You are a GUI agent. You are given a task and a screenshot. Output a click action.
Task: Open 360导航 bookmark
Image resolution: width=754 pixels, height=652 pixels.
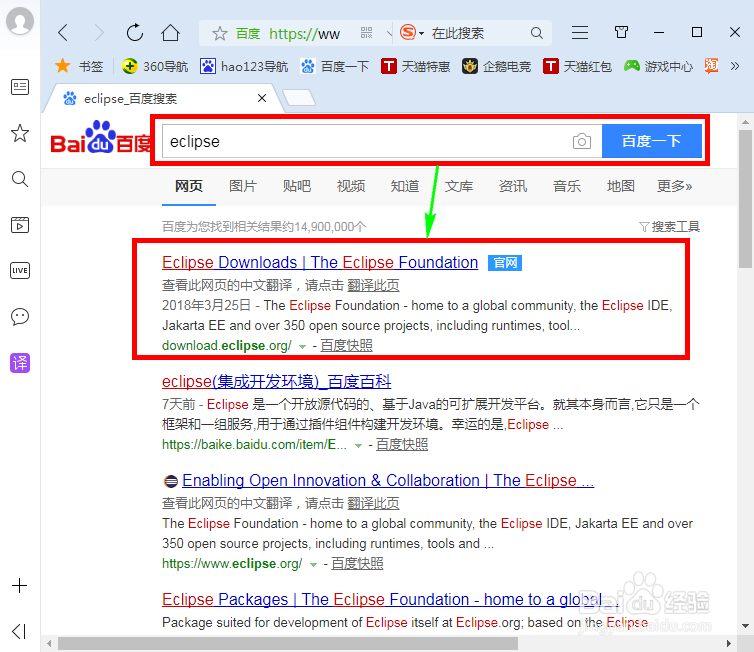pyautogui.click(x=155, y=66)
